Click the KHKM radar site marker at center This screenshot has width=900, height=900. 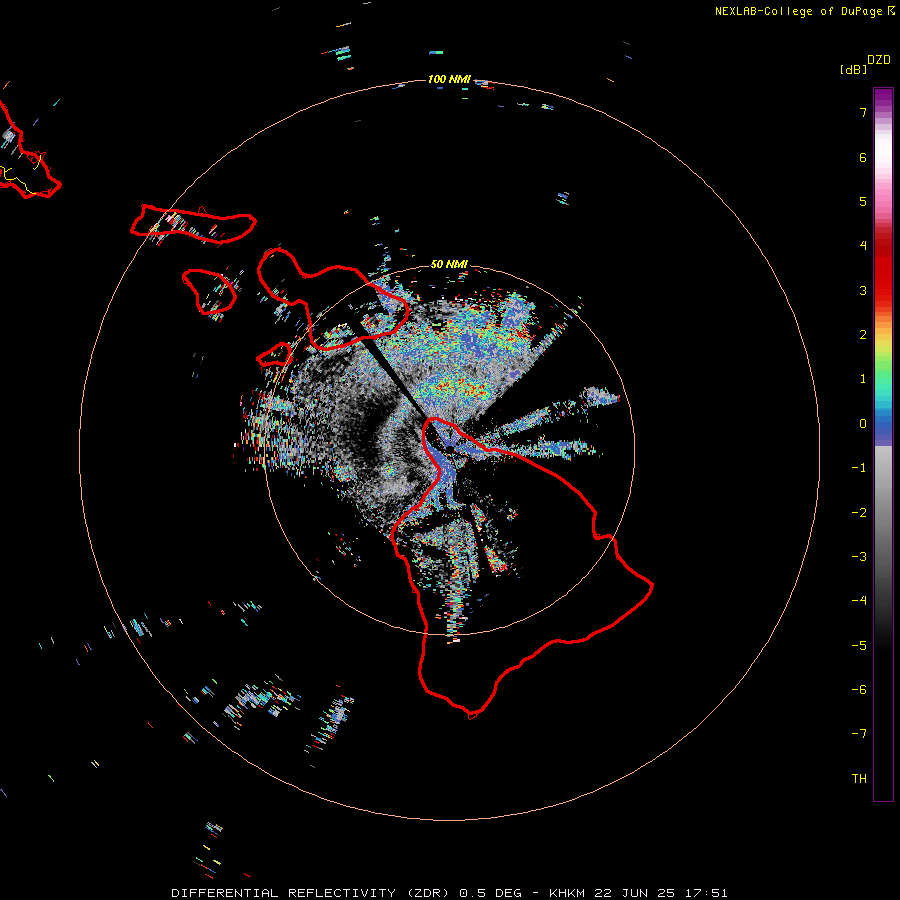pos(449,447)
